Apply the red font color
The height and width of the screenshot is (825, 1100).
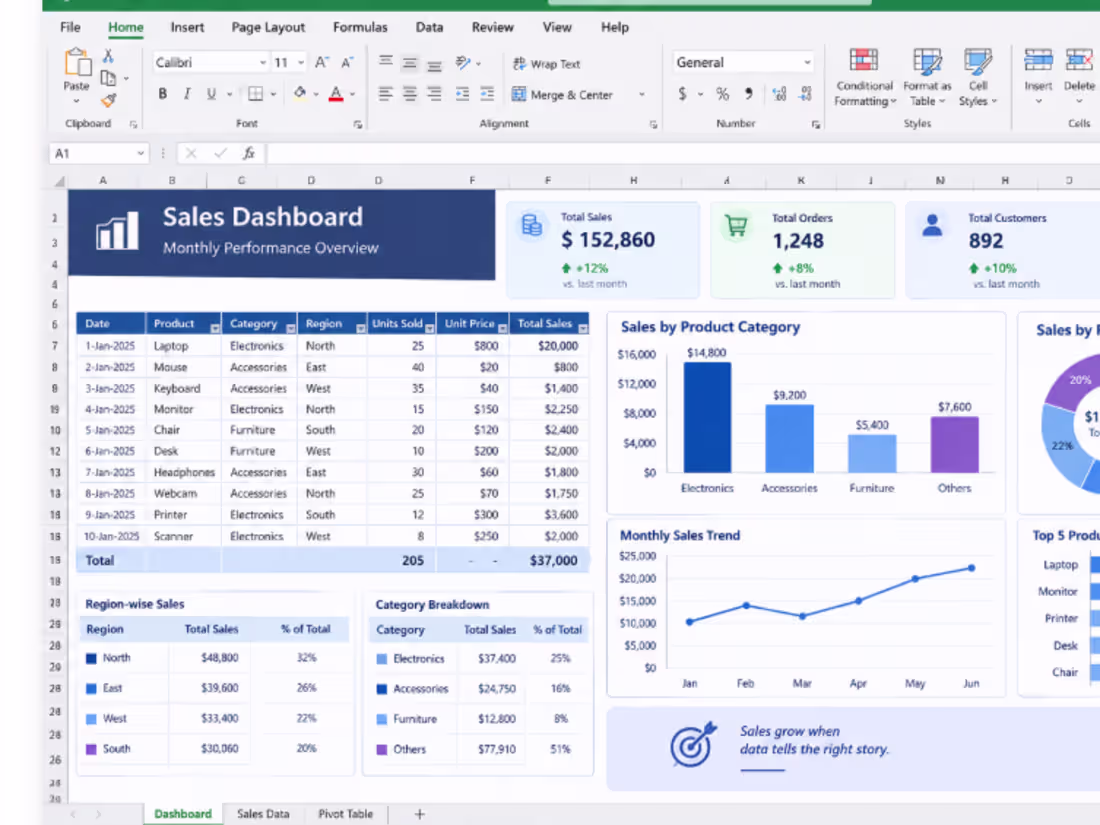336,94
